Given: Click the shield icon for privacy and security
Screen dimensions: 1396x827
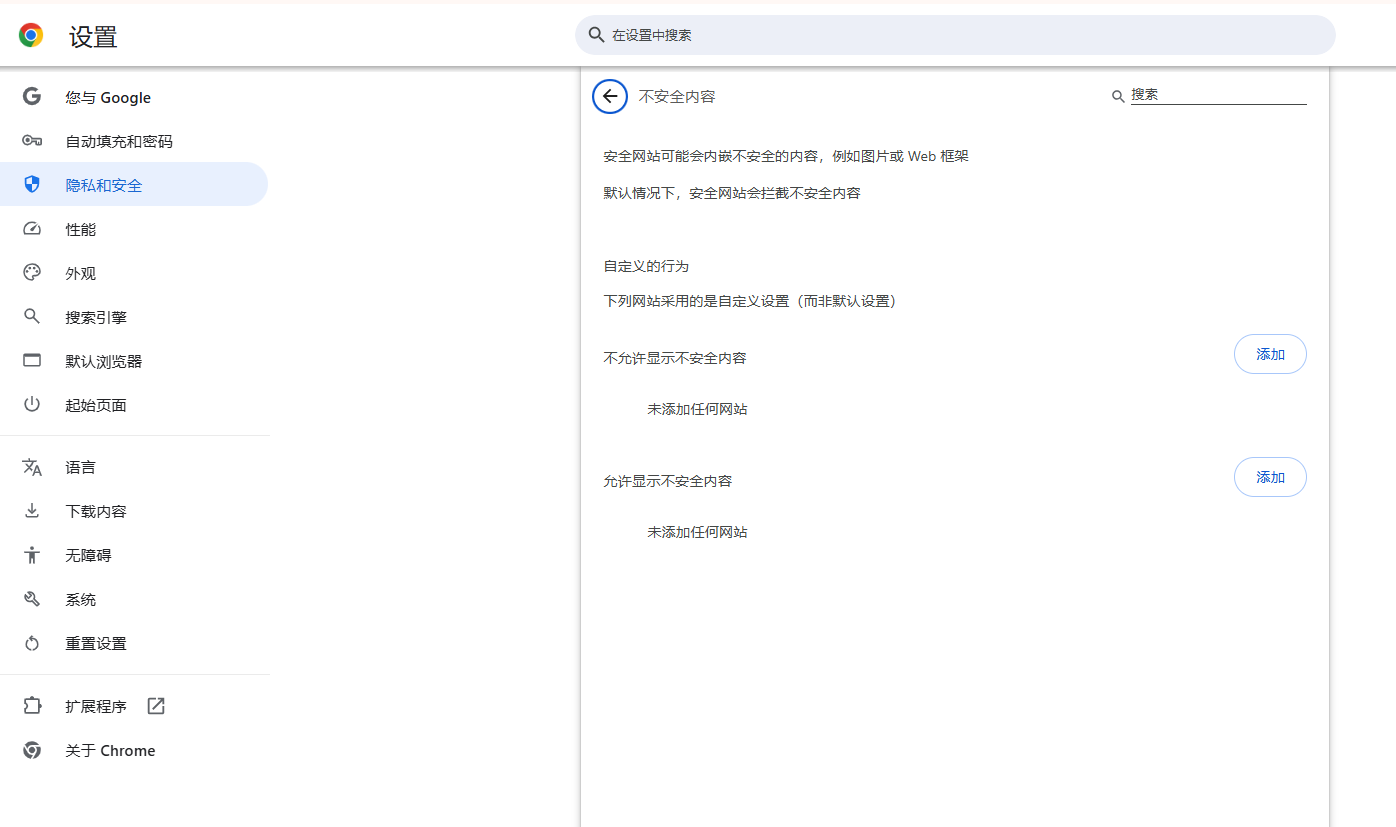Looking at the screenshot, I should 32,185.
